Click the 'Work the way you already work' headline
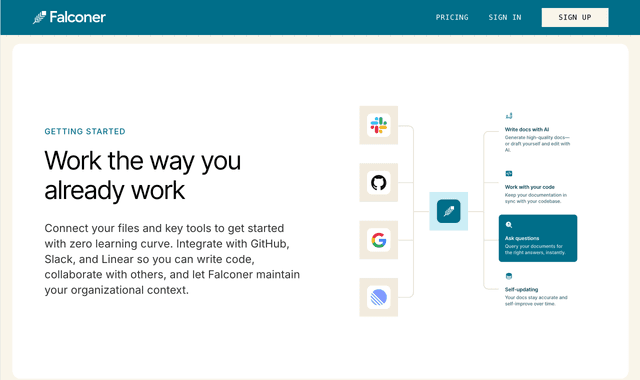Viewport: 640px width, 380px height. pyautogui.click(x=143, y=176)
